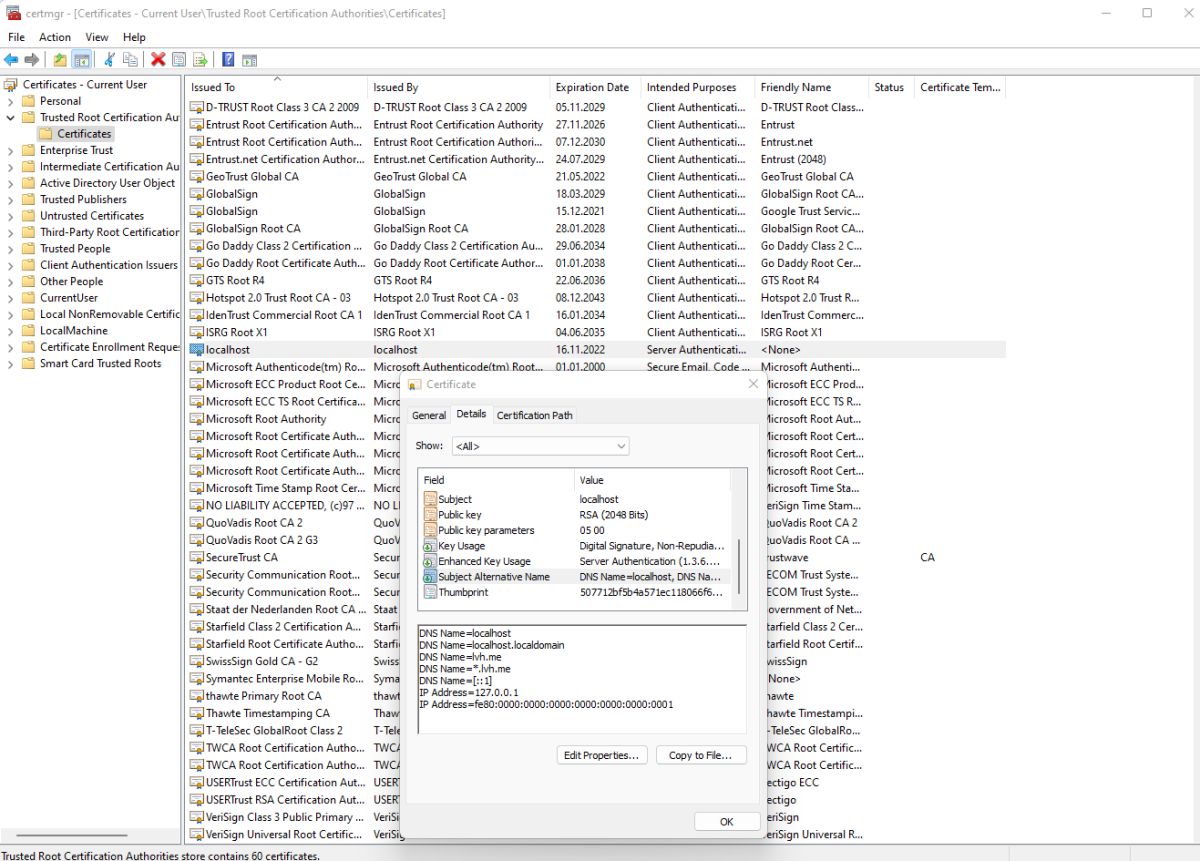
Task: Switch to the General tab
Action: click(x=429, y=415)
